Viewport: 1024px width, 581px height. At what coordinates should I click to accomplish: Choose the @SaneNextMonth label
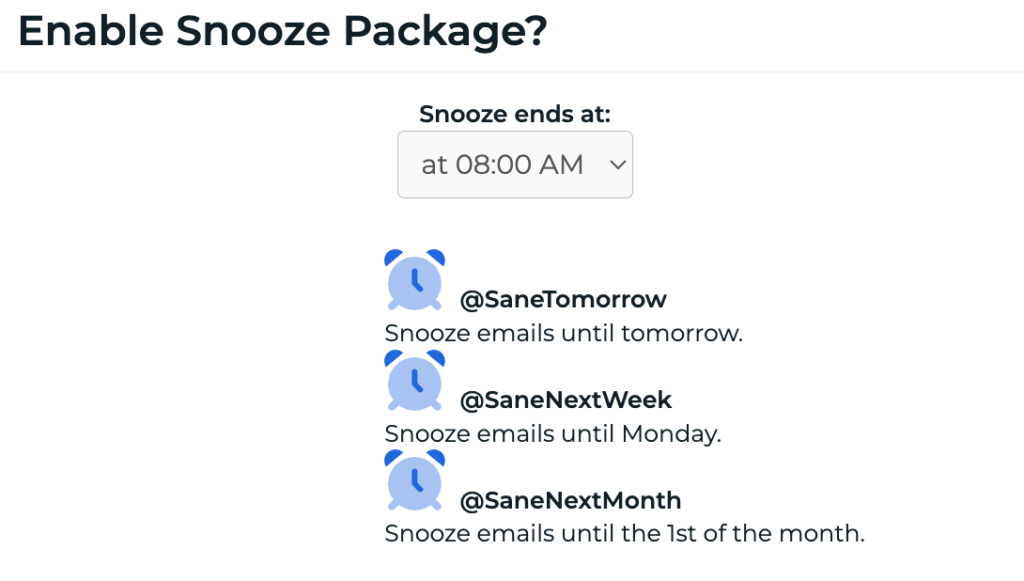(x=570, y=500)
